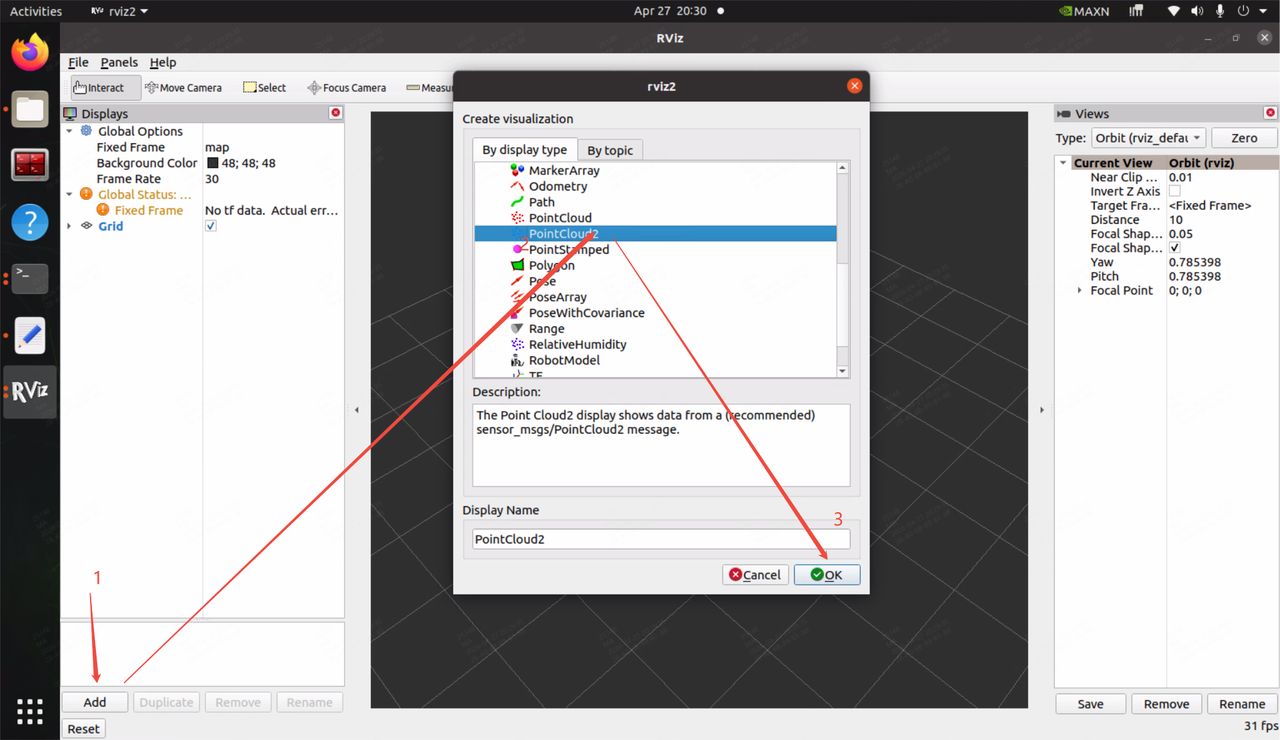This screenshot has height=740, width=1280.
Task: Choose the PointStamped display type
Action: pos(568,250)
